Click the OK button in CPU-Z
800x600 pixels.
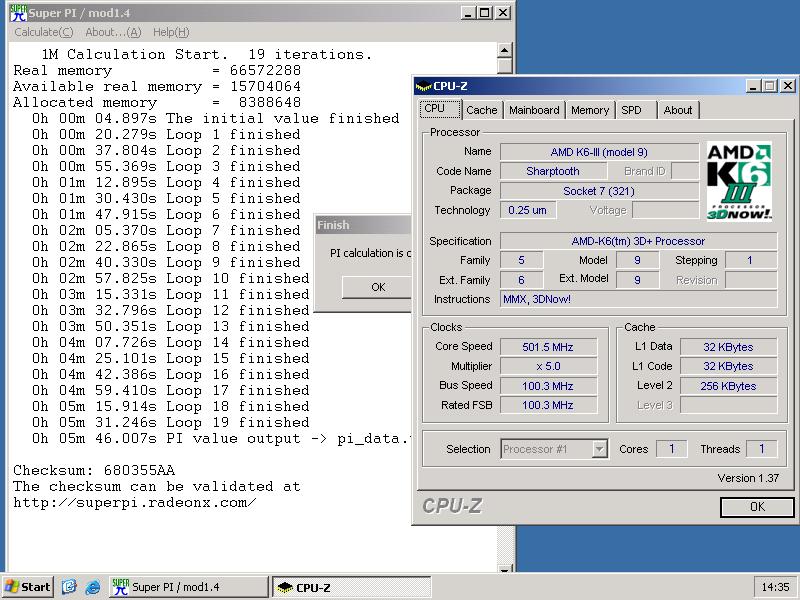coord(757,507)
